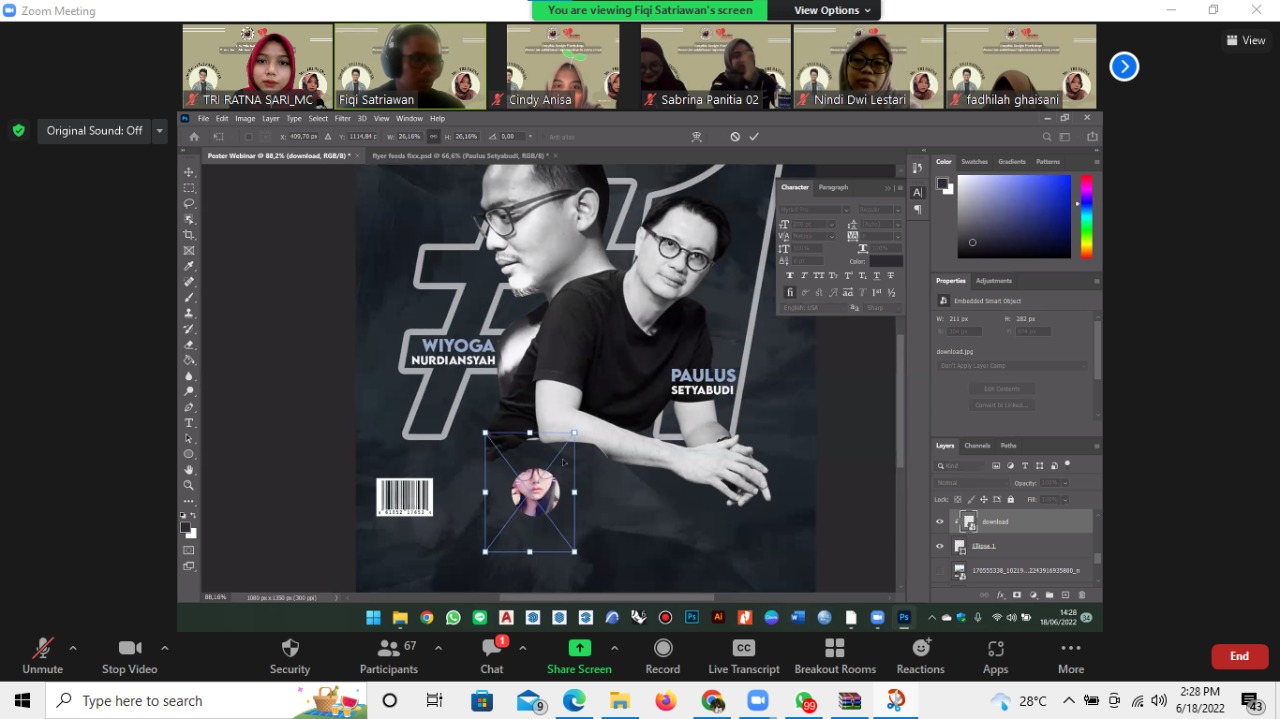
Task: Add layer style fx icon
Action: (x=1000, y=595)
